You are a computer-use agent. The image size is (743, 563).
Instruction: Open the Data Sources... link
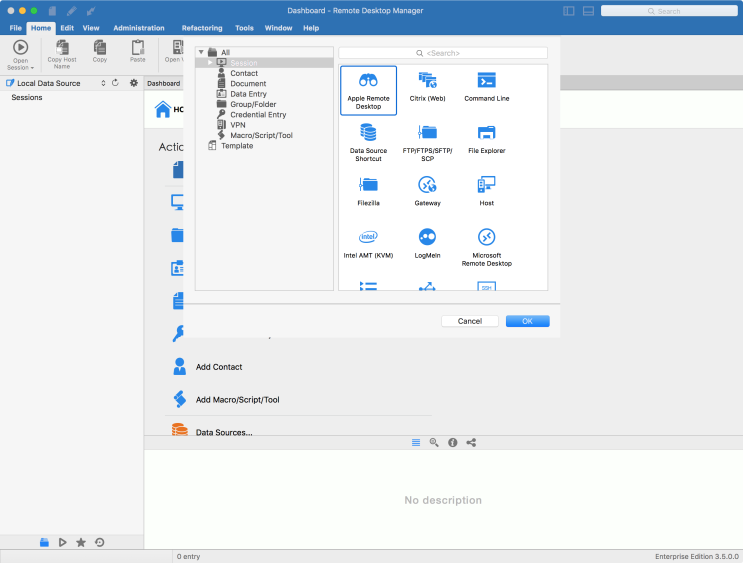point(224,432)
